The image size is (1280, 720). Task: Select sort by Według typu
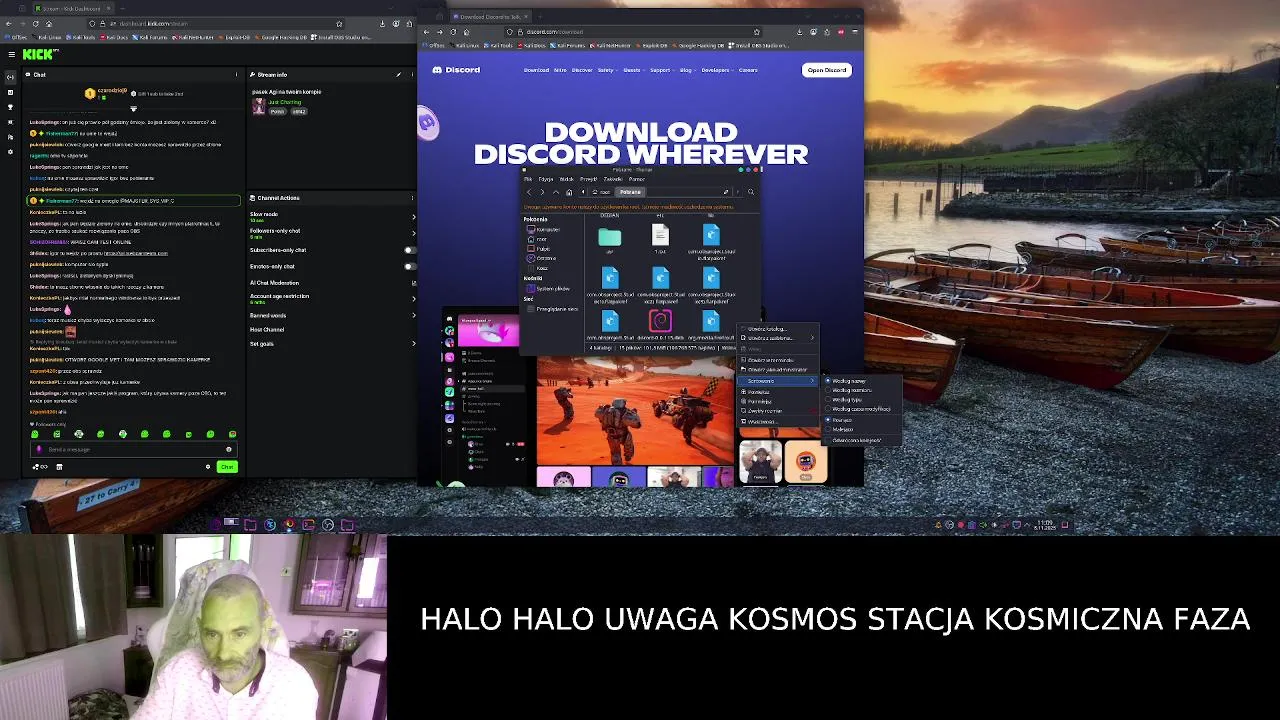846,400
